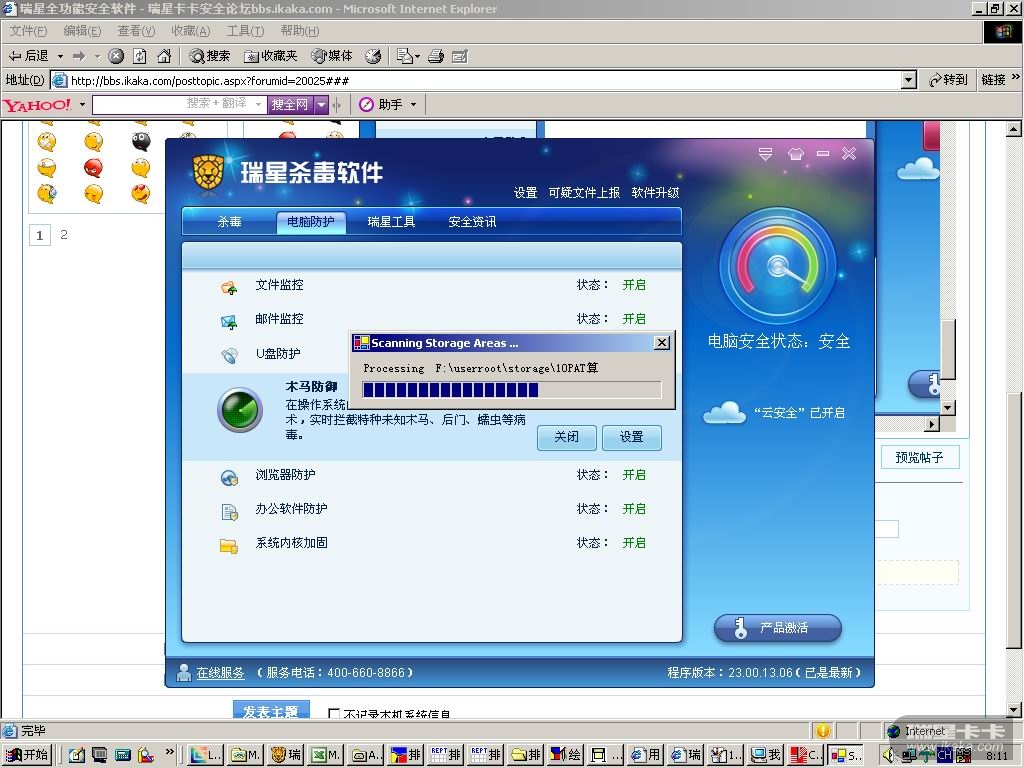Click the green radar 木马防御 icon
This screenshot has height=768, width=1024.
(240, 410)
